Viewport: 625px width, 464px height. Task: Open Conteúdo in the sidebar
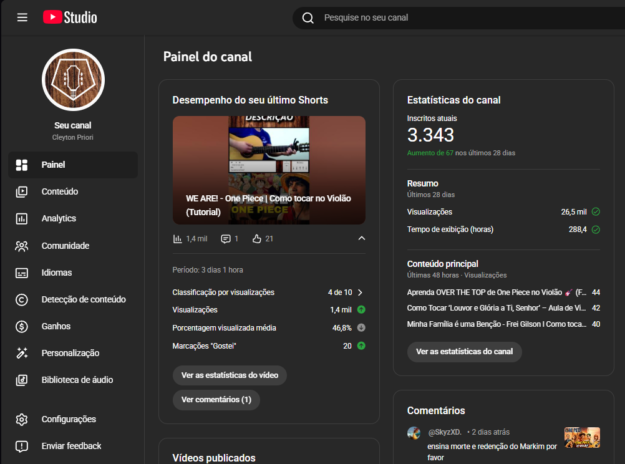(73, 192)
